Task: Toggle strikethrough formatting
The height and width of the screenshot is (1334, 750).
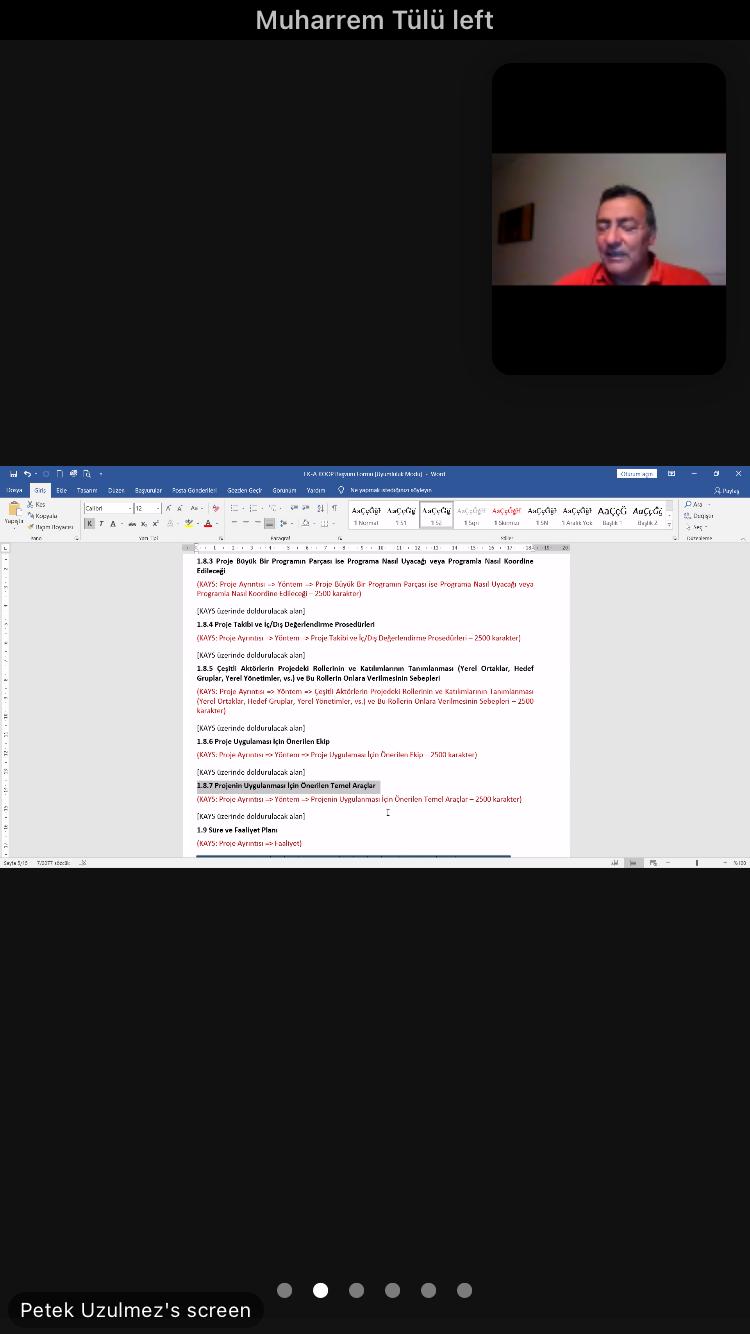Action: [x=132, y=523]
